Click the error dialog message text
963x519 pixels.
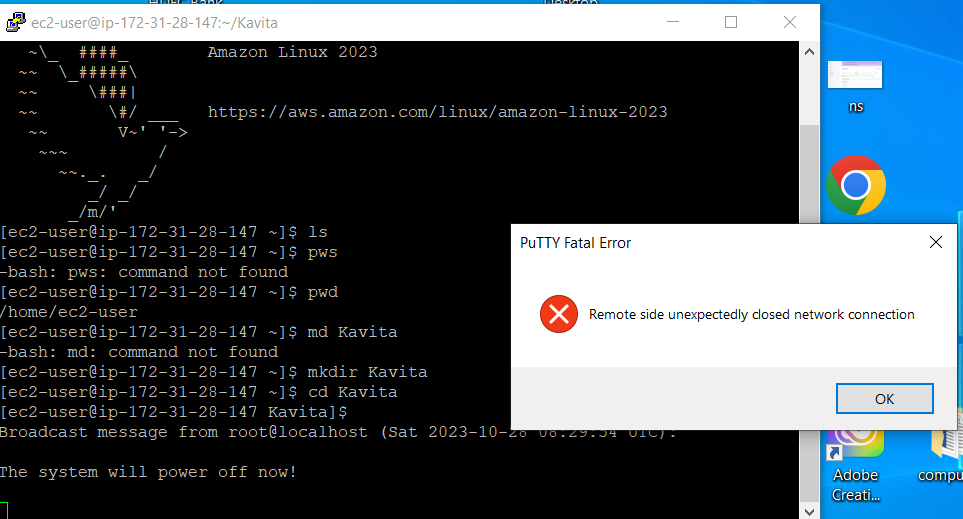[x=751, y=314]
